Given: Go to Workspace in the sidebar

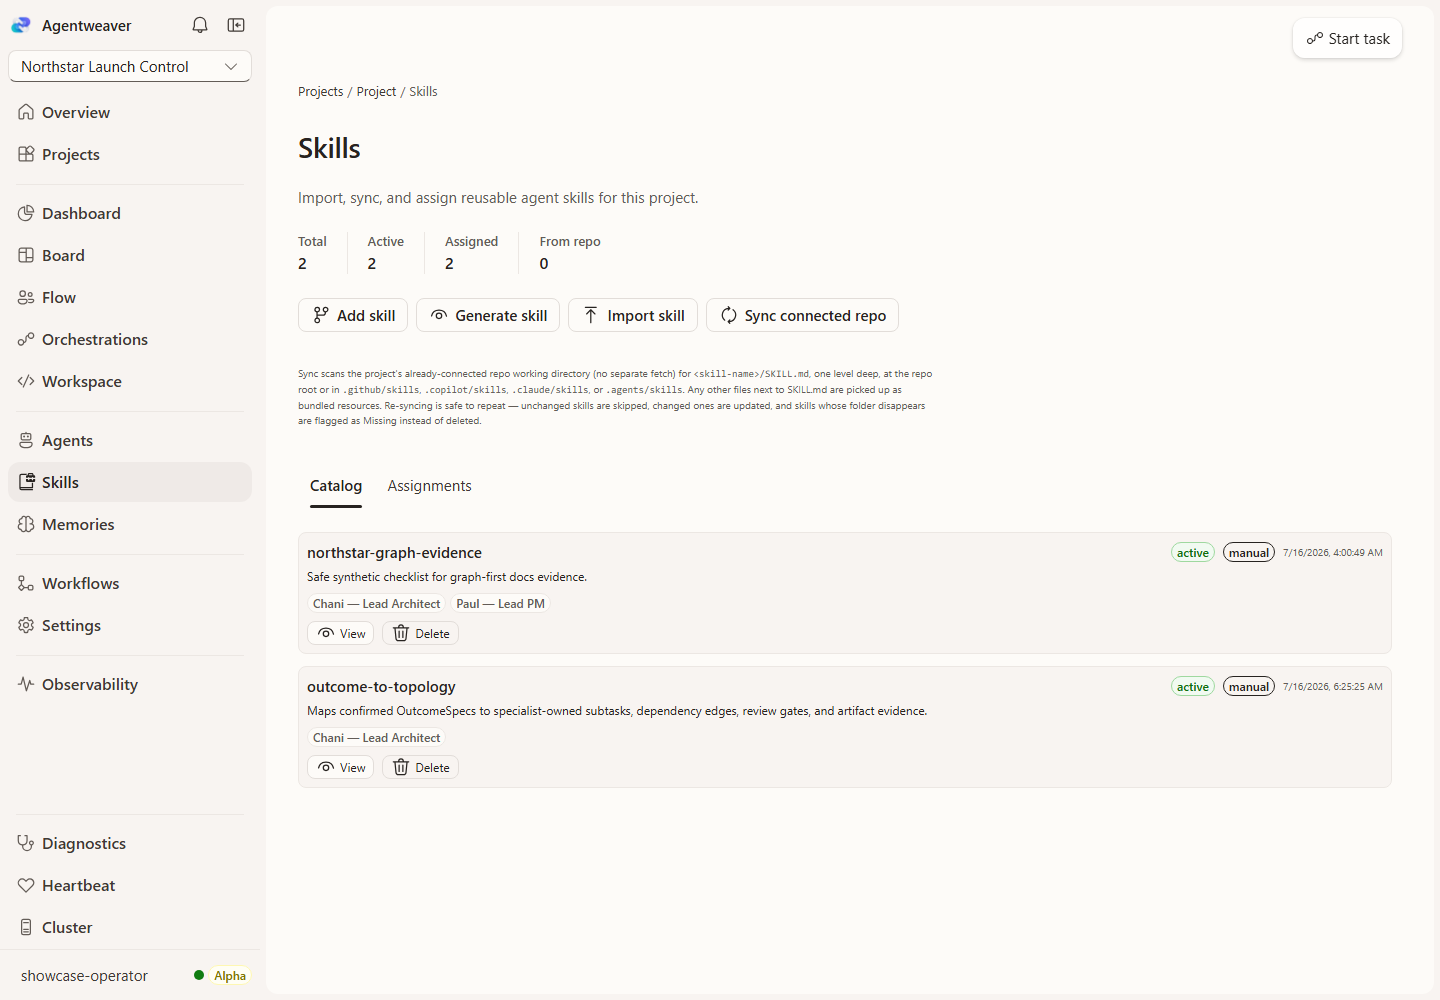Looking at the screenshot, I should 130,381.
